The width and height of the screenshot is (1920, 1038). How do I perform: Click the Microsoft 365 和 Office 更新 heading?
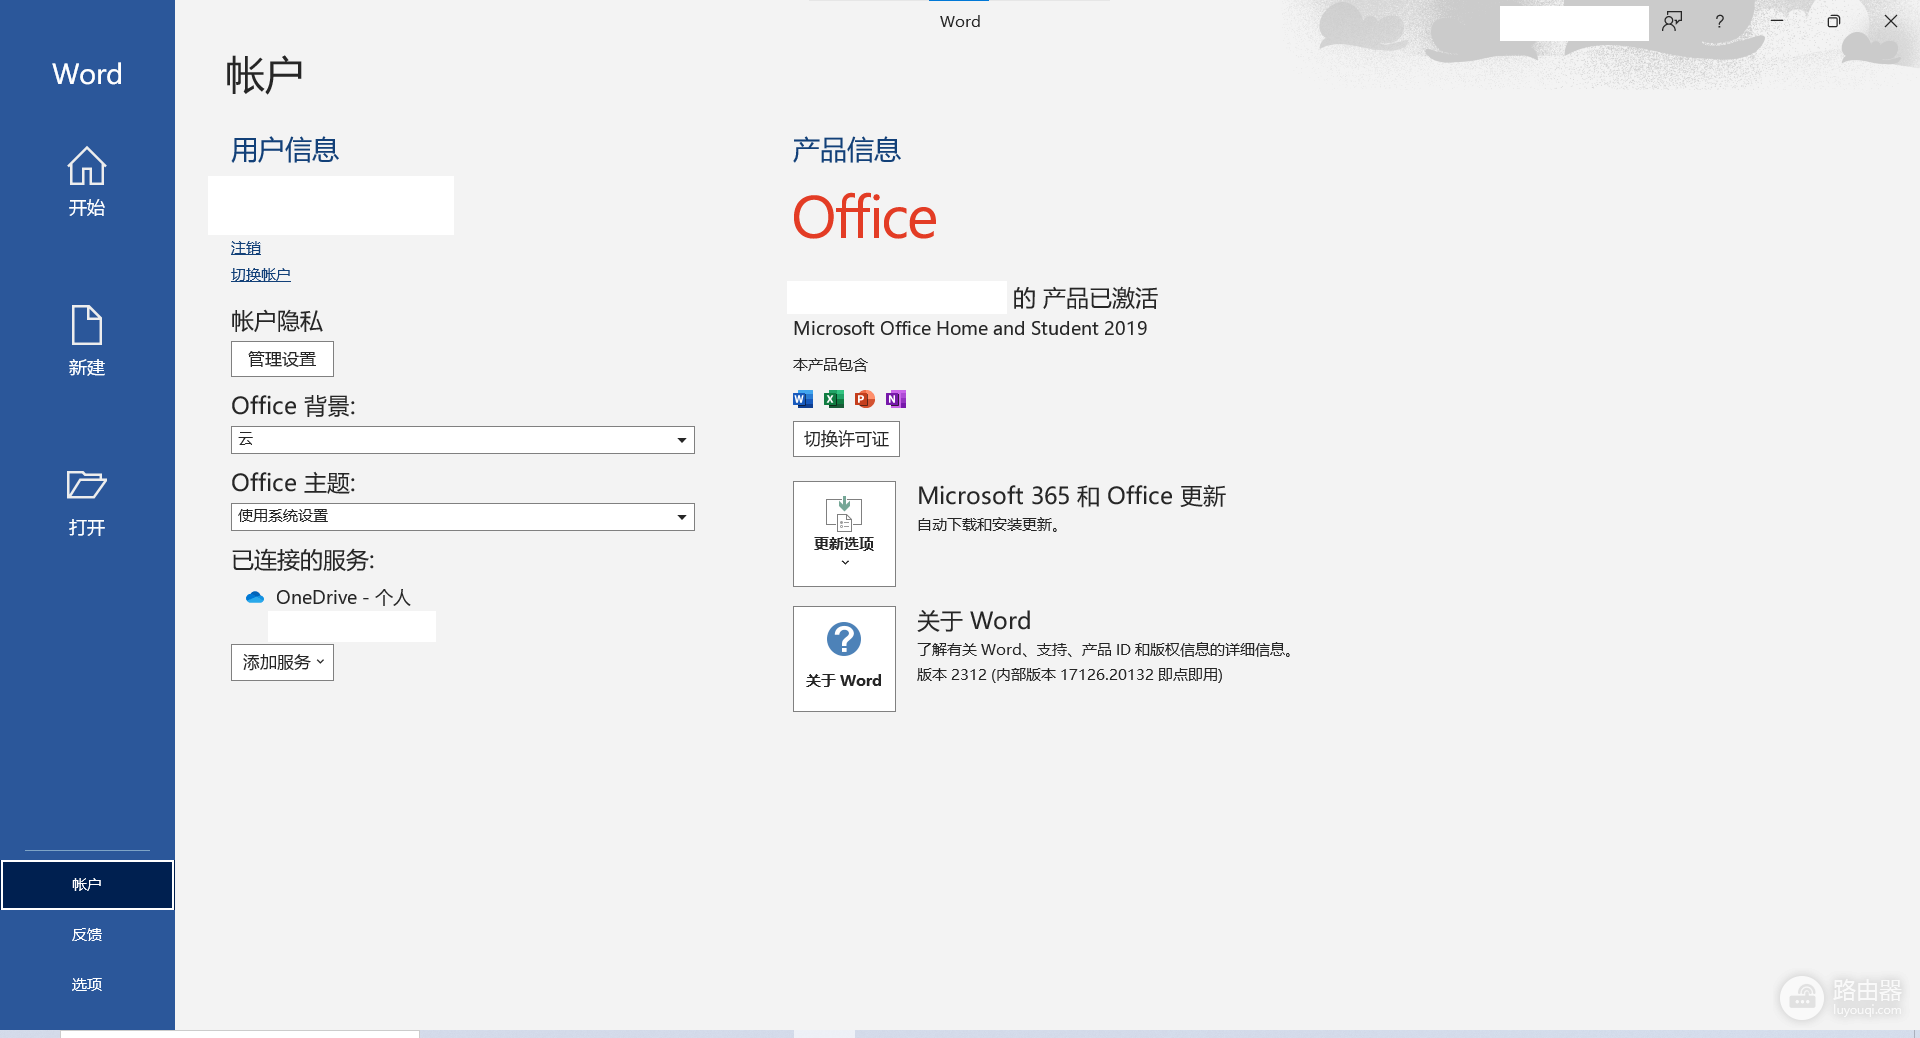tap(1071, 496)
